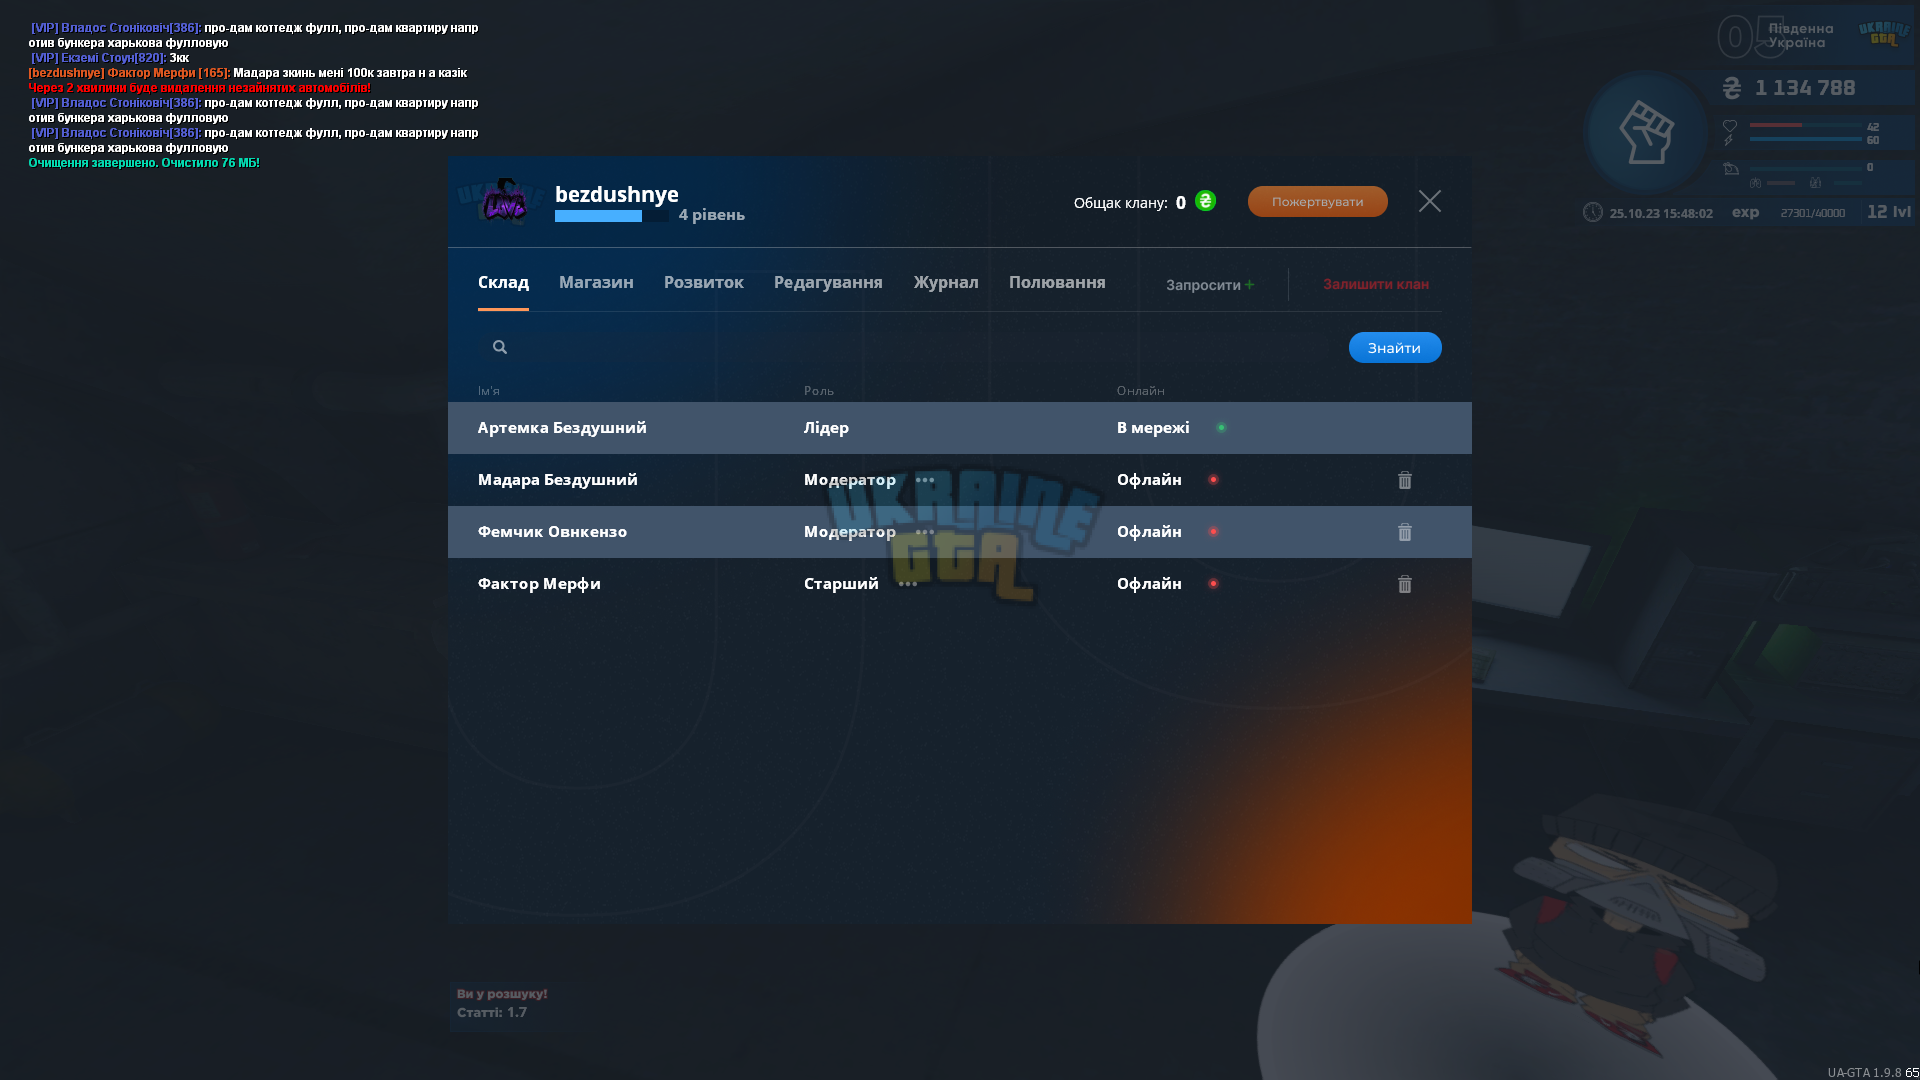The height and width of the screenshot is (1080, 1920).
Task: Open role options for Мадара Бездушний
Action: click(x=925, y=480)
